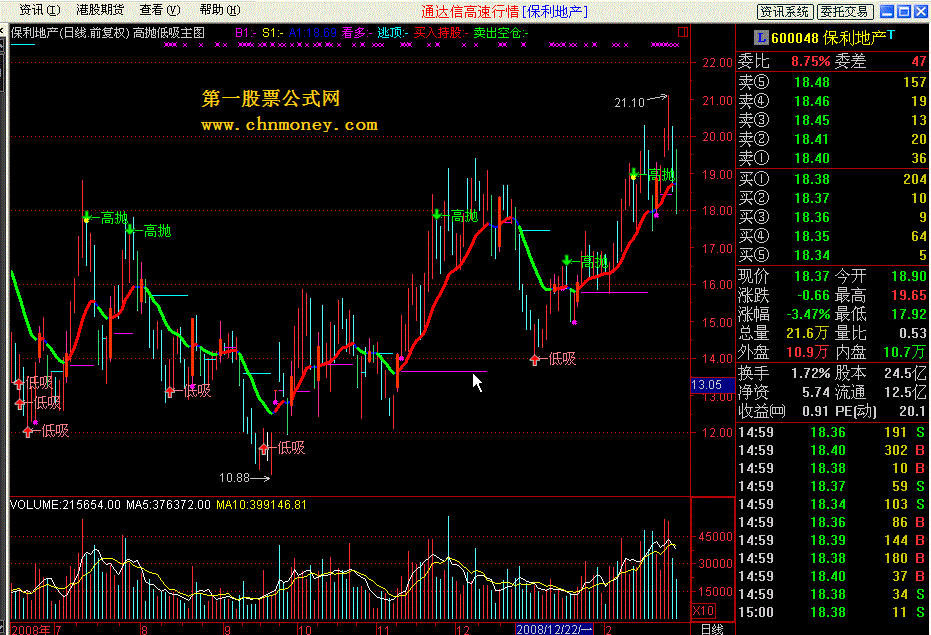This screenshot has height=635, width=931.
Task: Click the 收益(四) value 0.91
Action: click(816, 411)
